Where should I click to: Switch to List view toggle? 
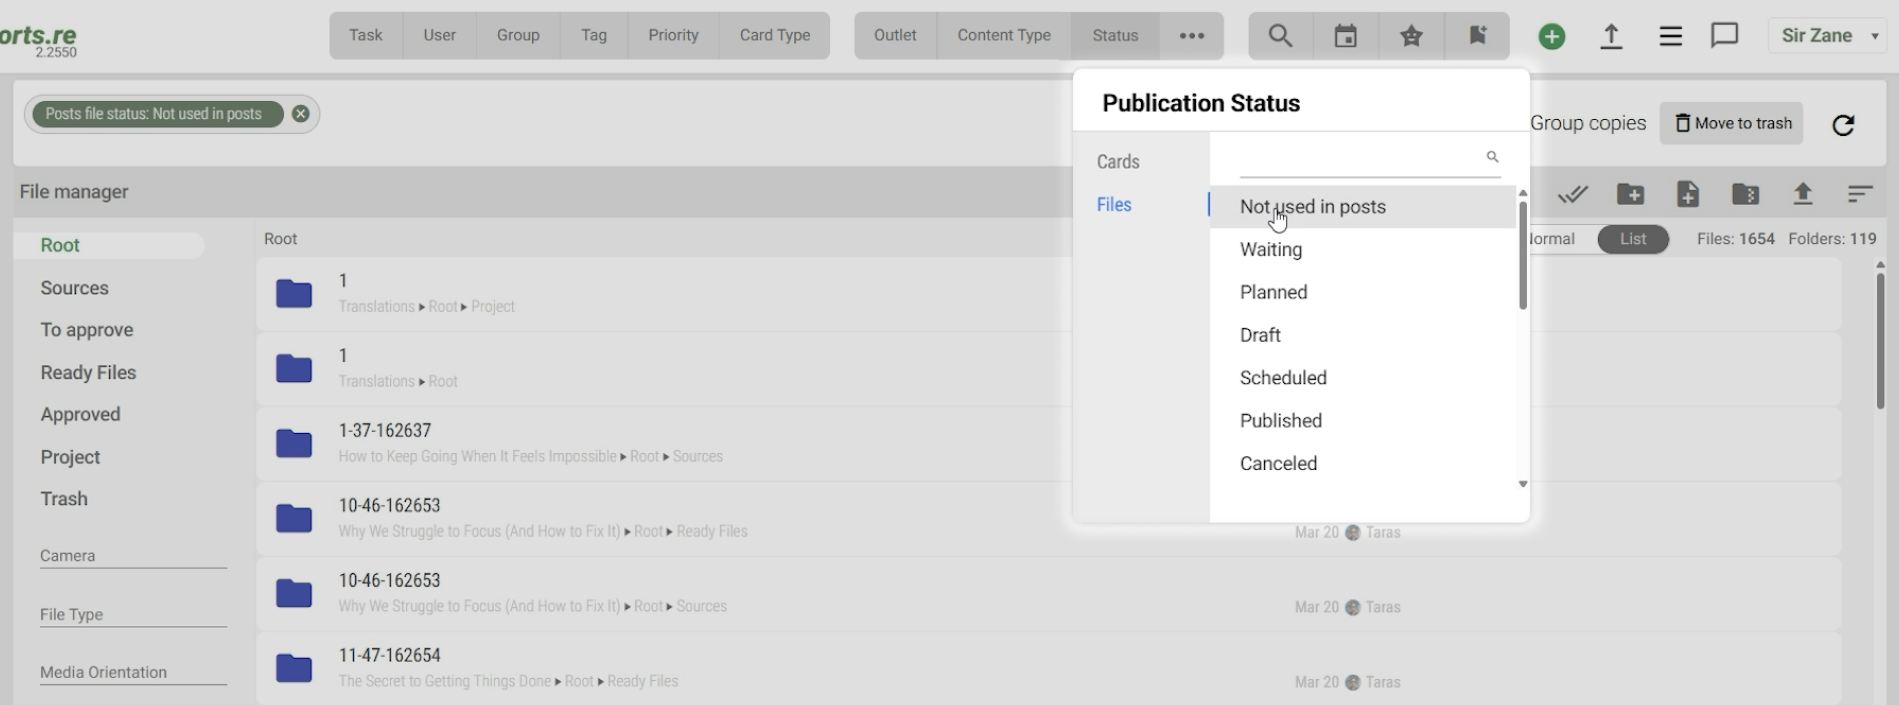point(1632,239)
